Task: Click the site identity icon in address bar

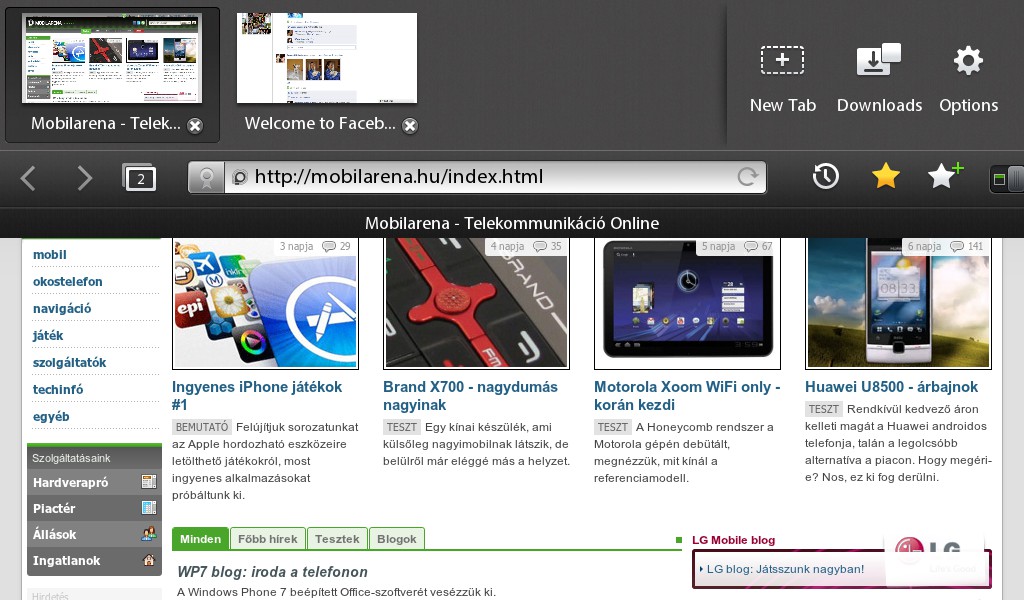Action: pos(206,177)
